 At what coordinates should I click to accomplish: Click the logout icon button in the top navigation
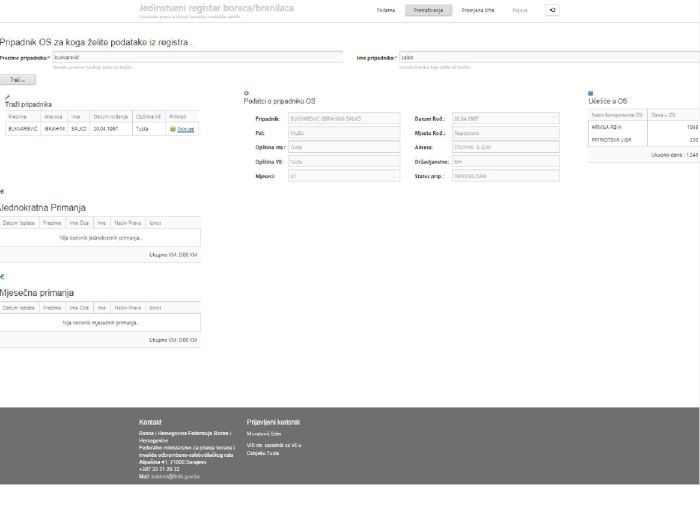pos(552,10)
